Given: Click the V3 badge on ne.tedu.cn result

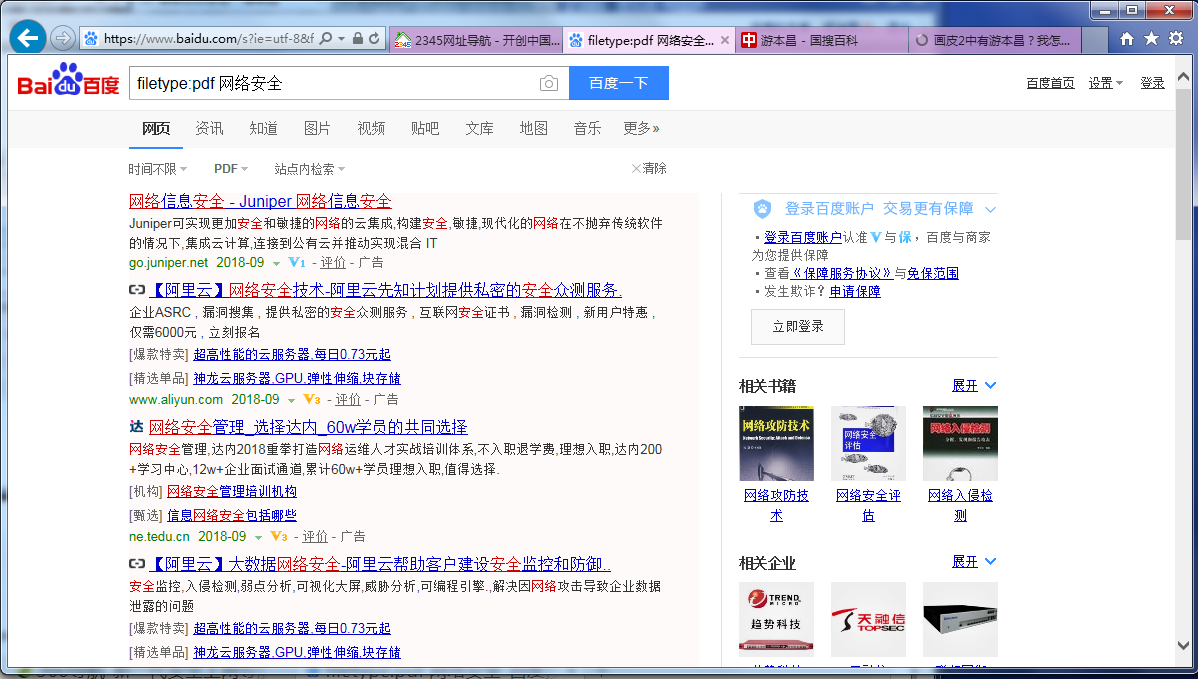Looking at the screenshot, I should point(279,536).
